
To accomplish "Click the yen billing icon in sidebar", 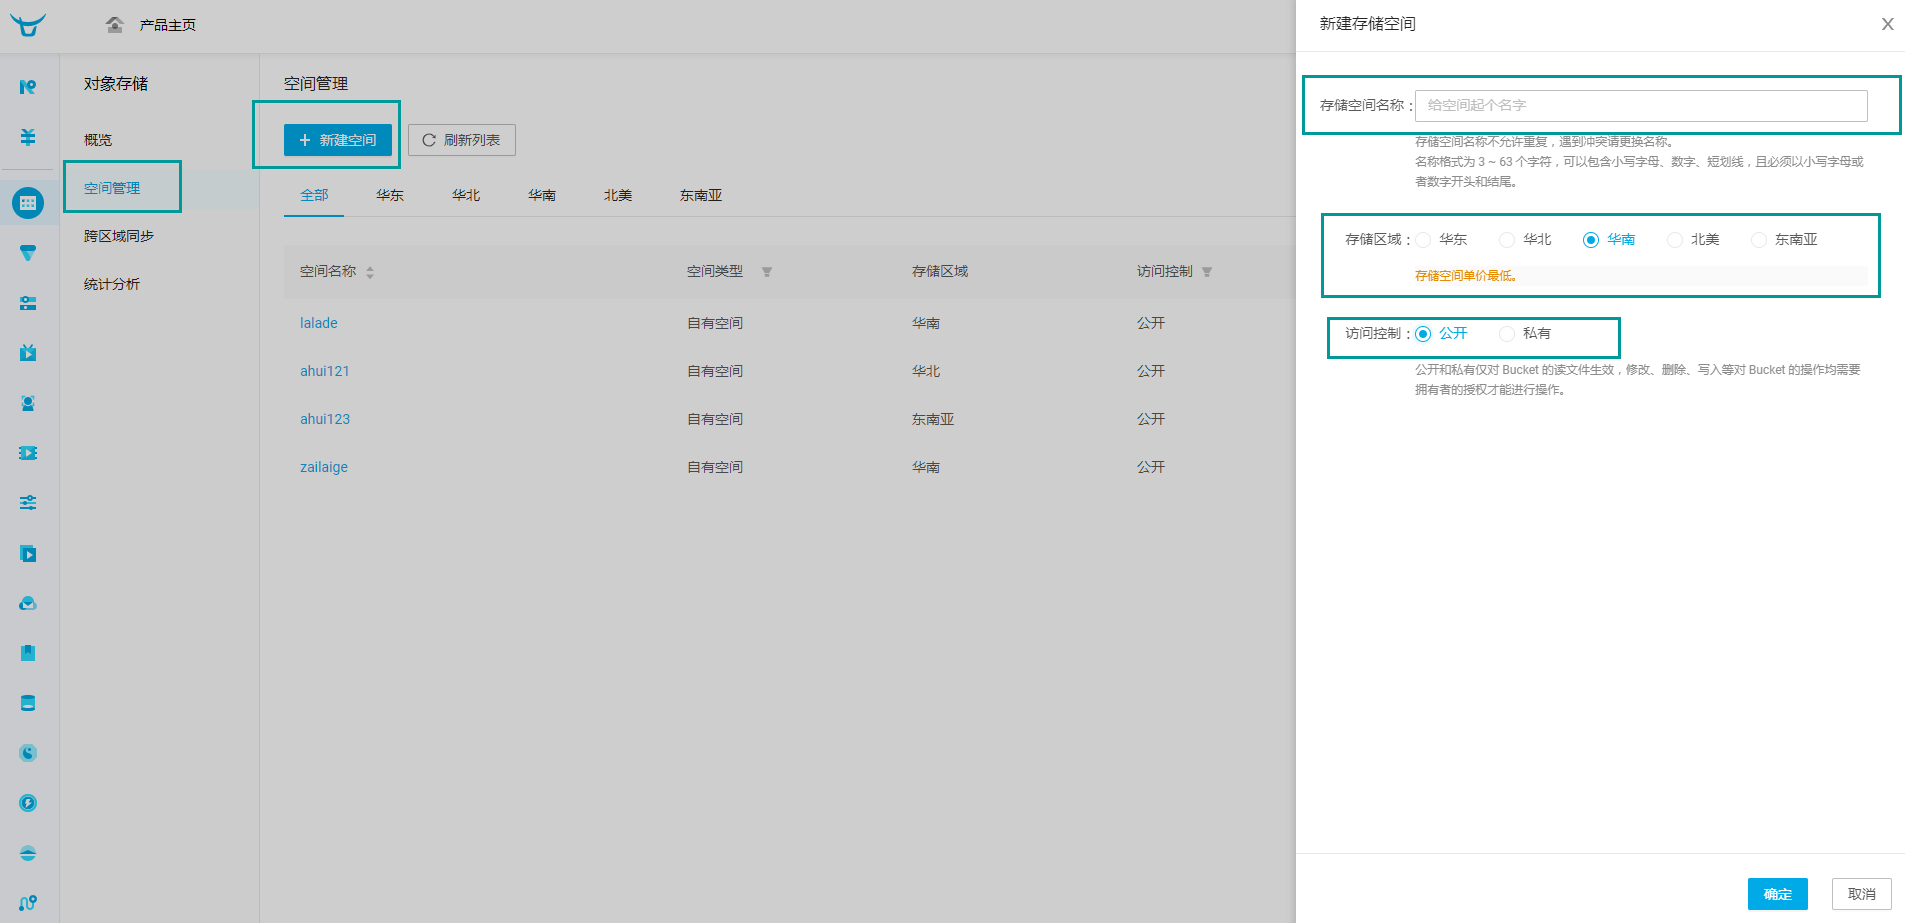I will 28,137.
